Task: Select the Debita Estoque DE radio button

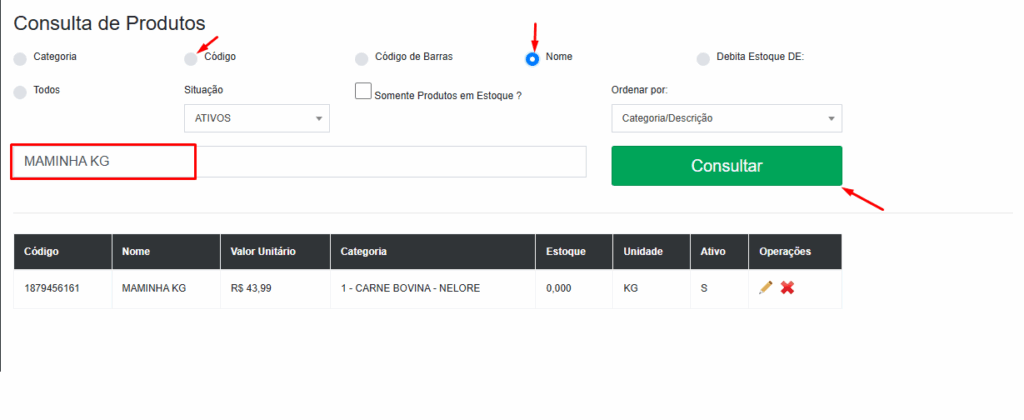Action: [x=703, y=58]
